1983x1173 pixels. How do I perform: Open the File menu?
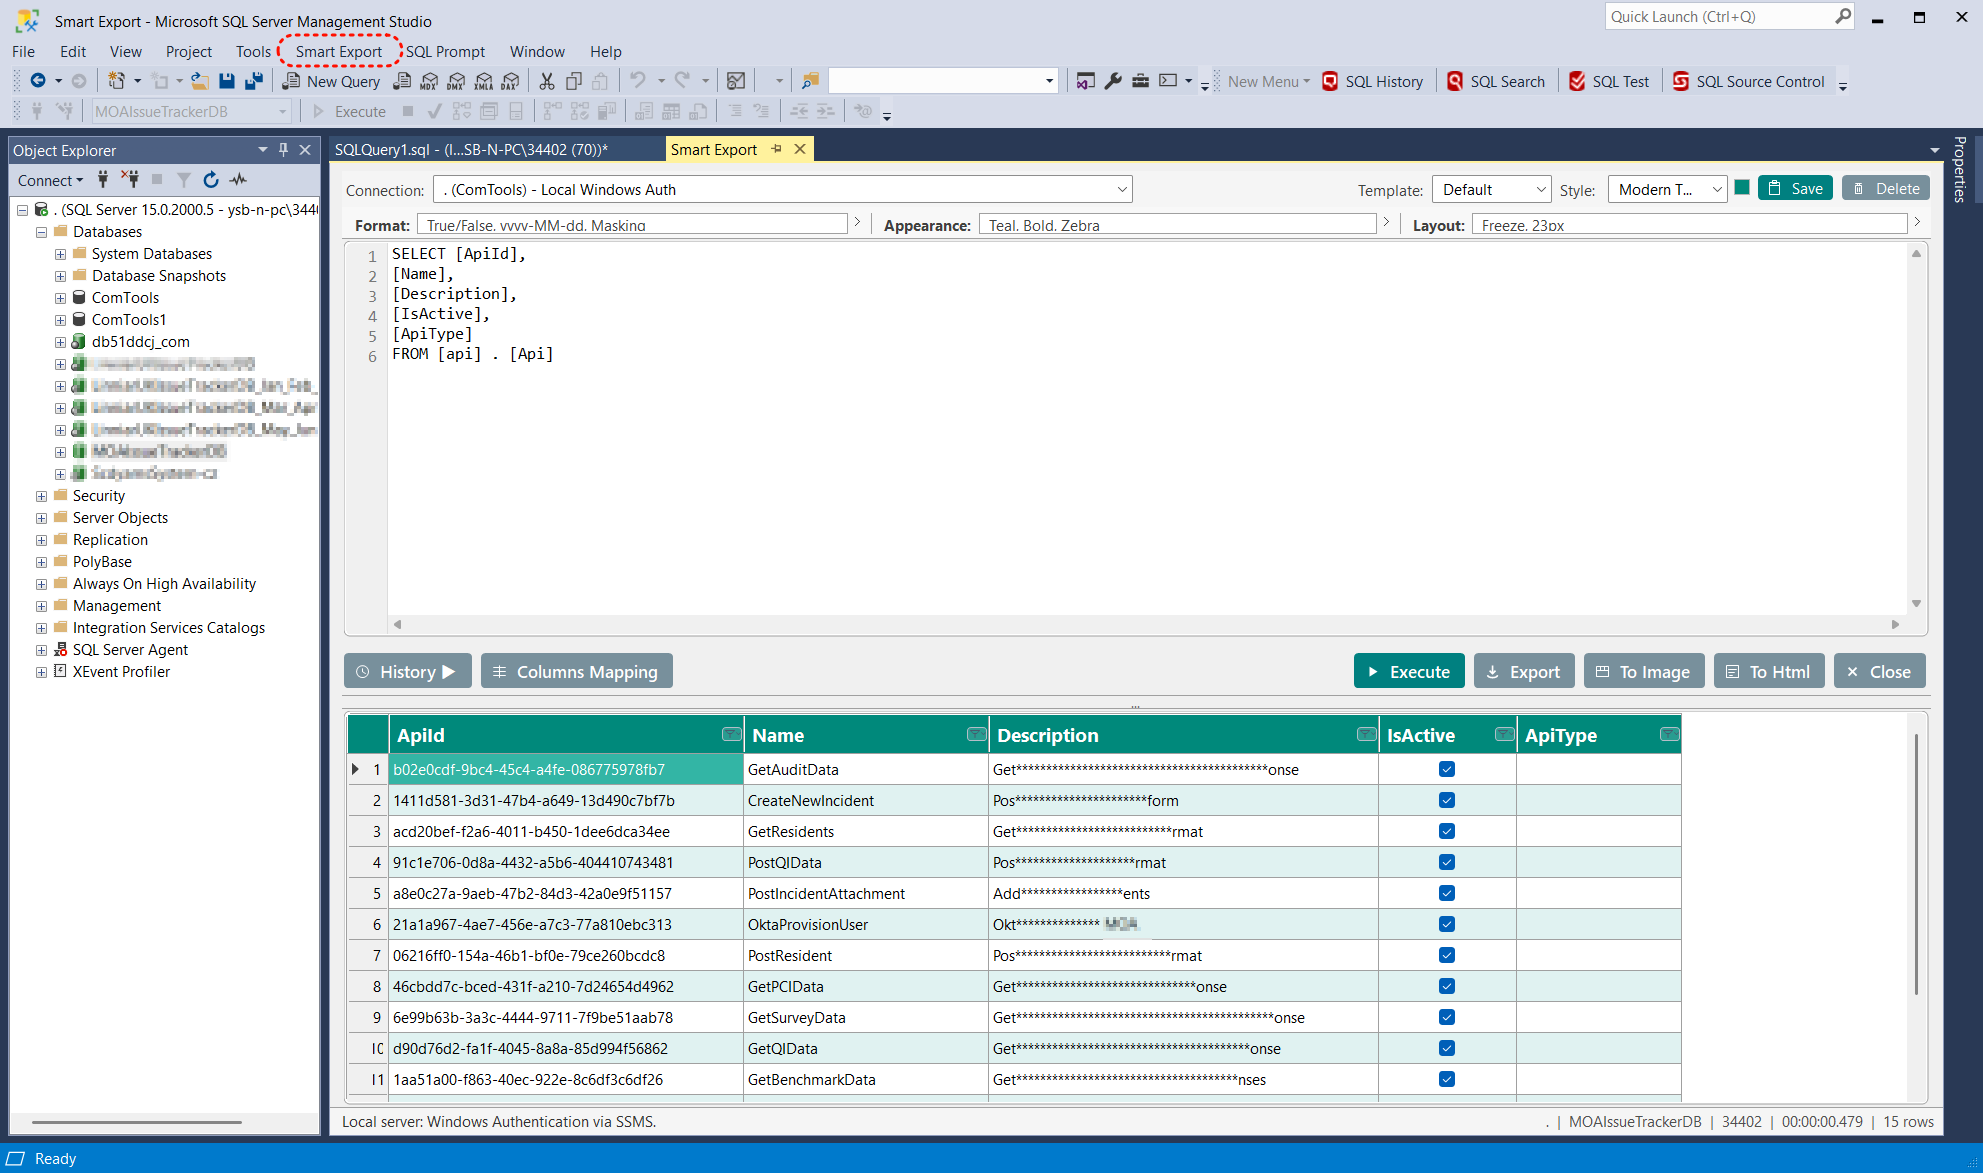coord(23,51)
